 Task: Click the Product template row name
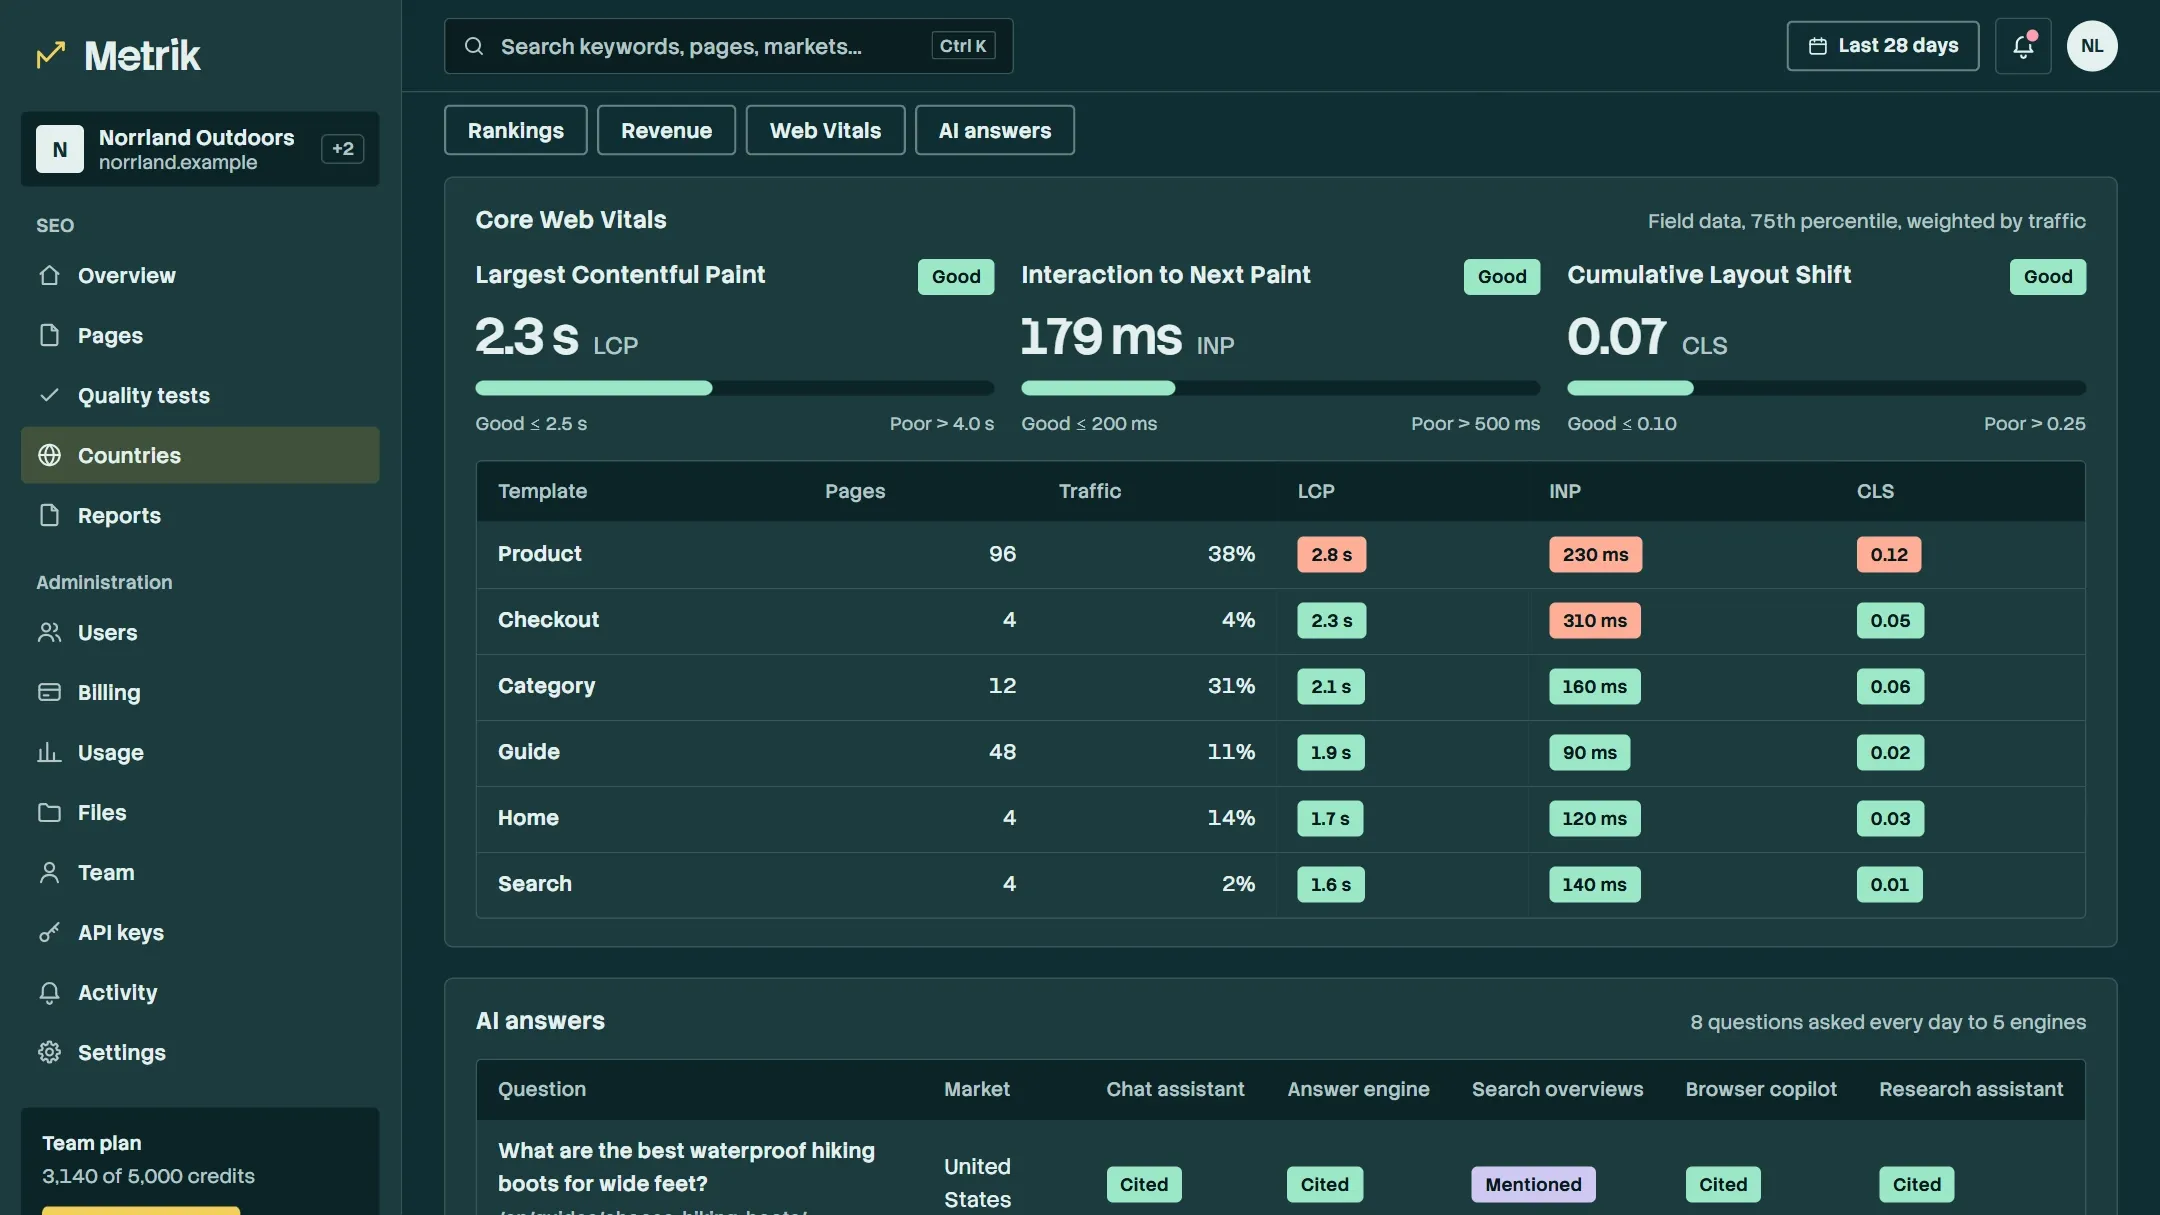(539, 554)
